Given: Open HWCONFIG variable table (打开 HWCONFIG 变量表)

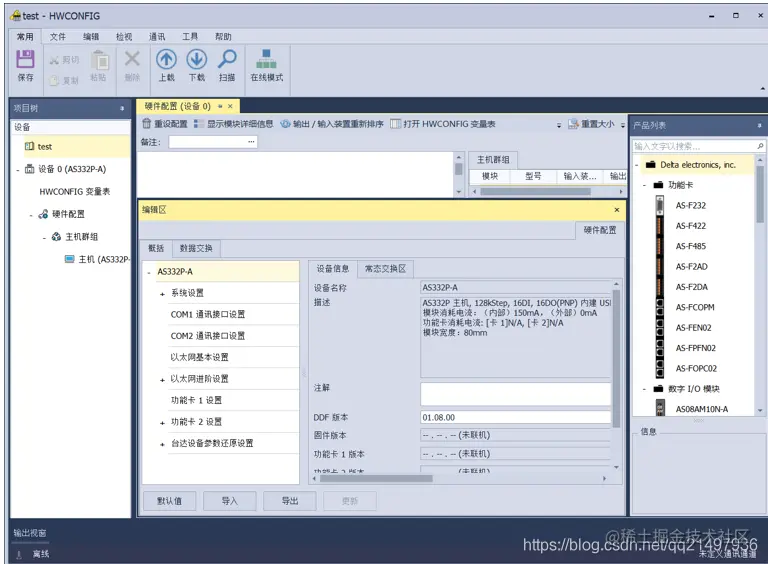Looking at the screenshot, I should click(x=443, y=124).
